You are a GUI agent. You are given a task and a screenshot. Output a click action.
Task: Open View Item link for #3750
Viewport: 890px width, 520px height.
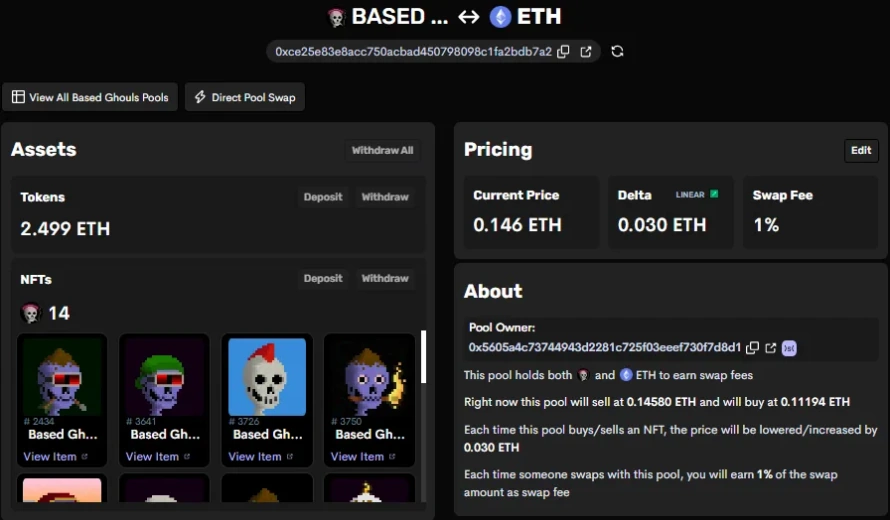357,456
